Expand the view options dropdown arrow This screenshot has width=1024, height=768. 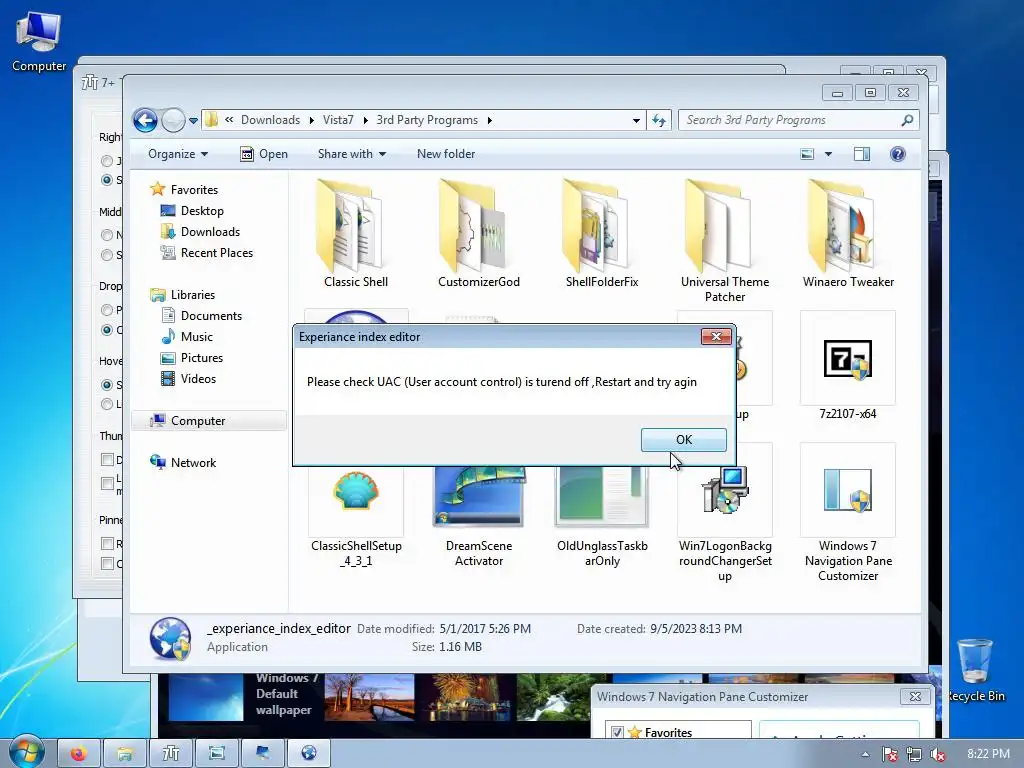pos(828,154)
